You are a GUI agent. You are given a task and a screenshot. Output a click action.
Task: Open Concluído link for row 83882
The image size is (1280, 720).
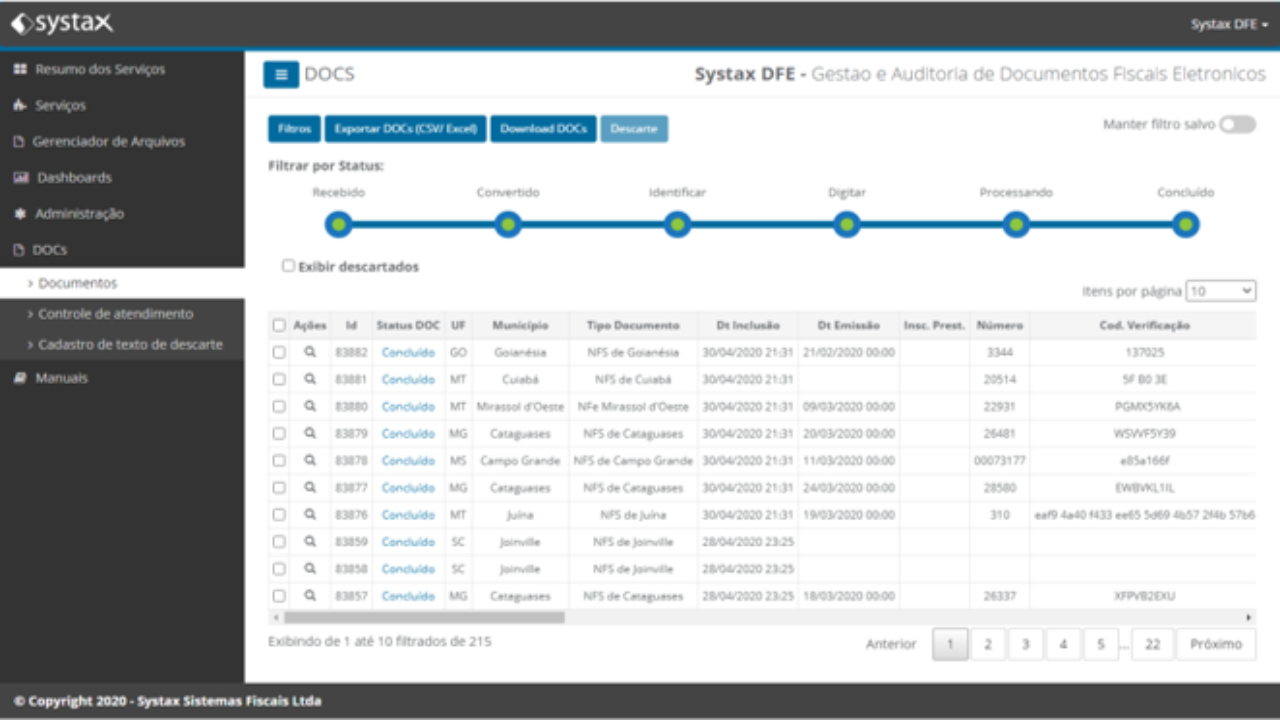pyautogui.click(x=408, y=352)
